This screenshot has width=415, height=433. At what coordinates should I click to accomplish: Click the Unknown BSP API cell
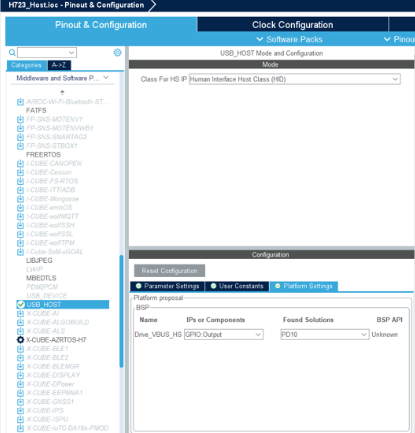pyautogui.click(x=385, y=334)
